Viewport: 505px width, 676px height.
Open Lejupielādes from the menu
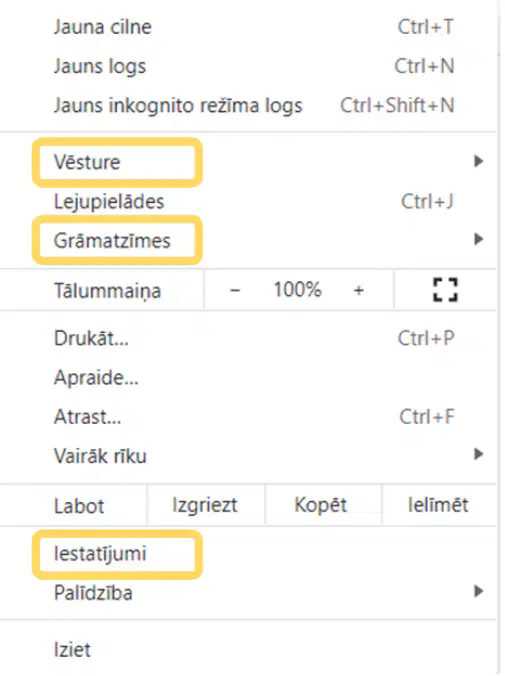click(x=248, y=201)
